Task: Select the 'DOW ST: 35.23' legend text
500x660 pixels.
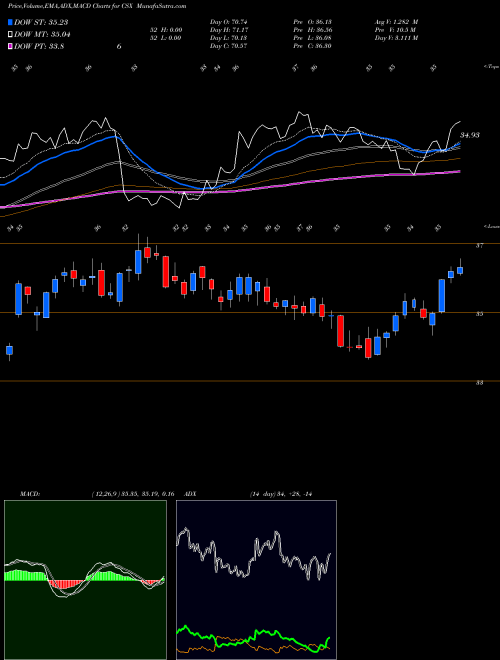Action: (41, 22)
